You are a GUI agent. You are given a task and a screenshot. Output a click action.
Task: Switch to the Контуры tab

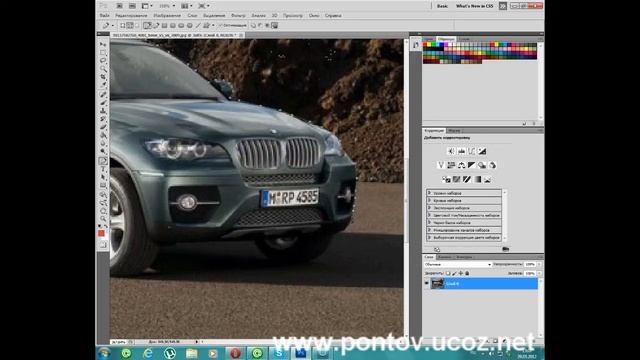464,257
